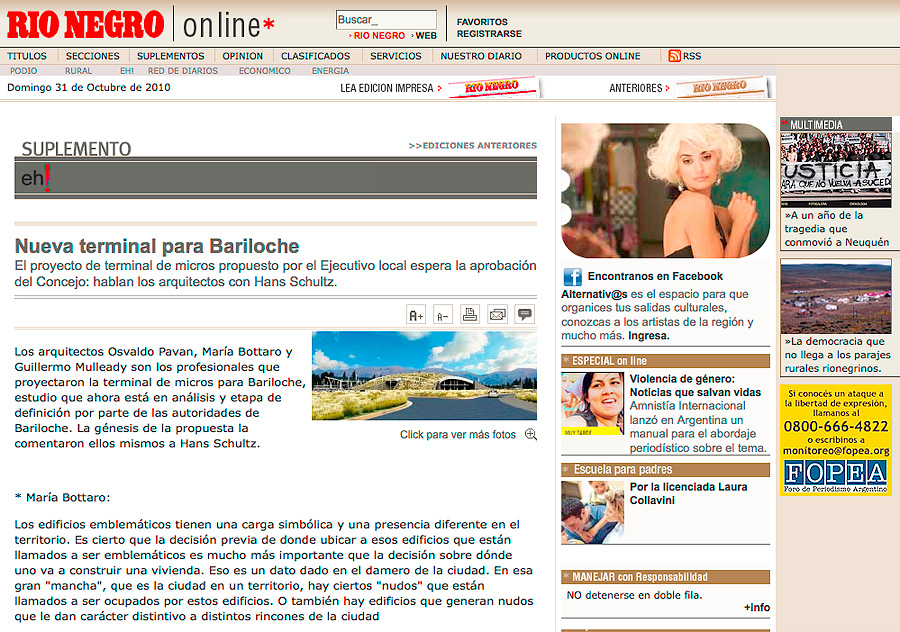Select RIO NEGRO search scope option

click(x=378, y=36)
